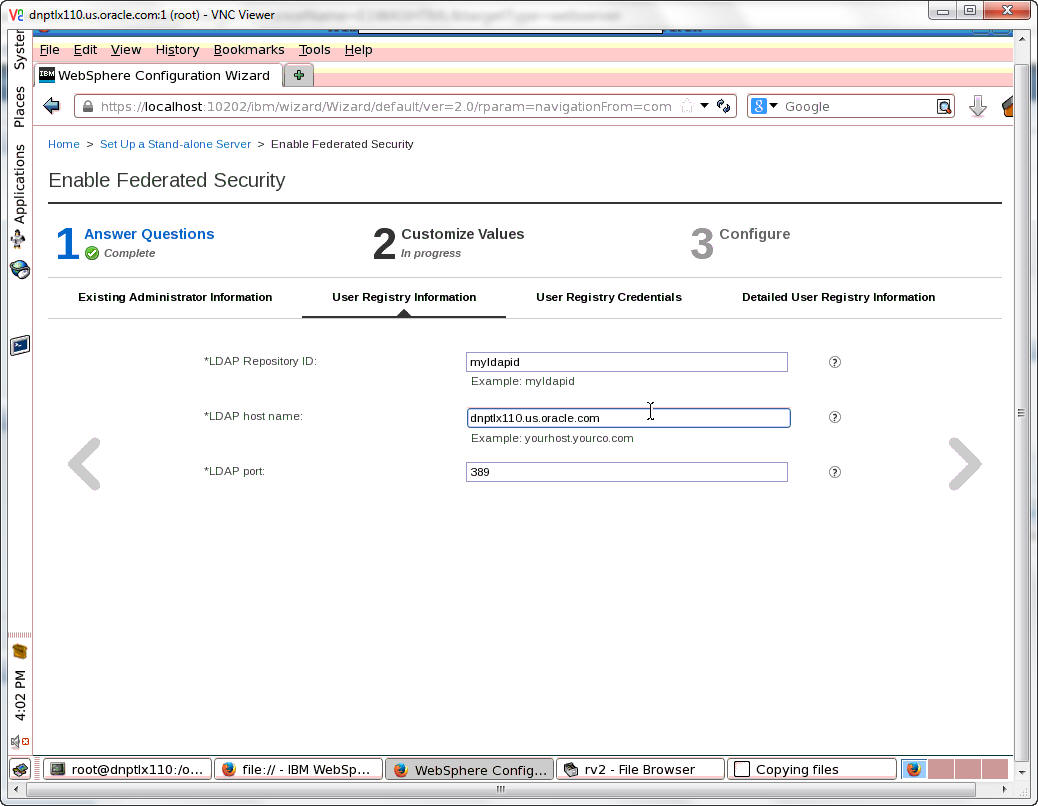This screenshot has width=1038, height=806.
Task: Click the Configure step heading
Action: (755, 234)
